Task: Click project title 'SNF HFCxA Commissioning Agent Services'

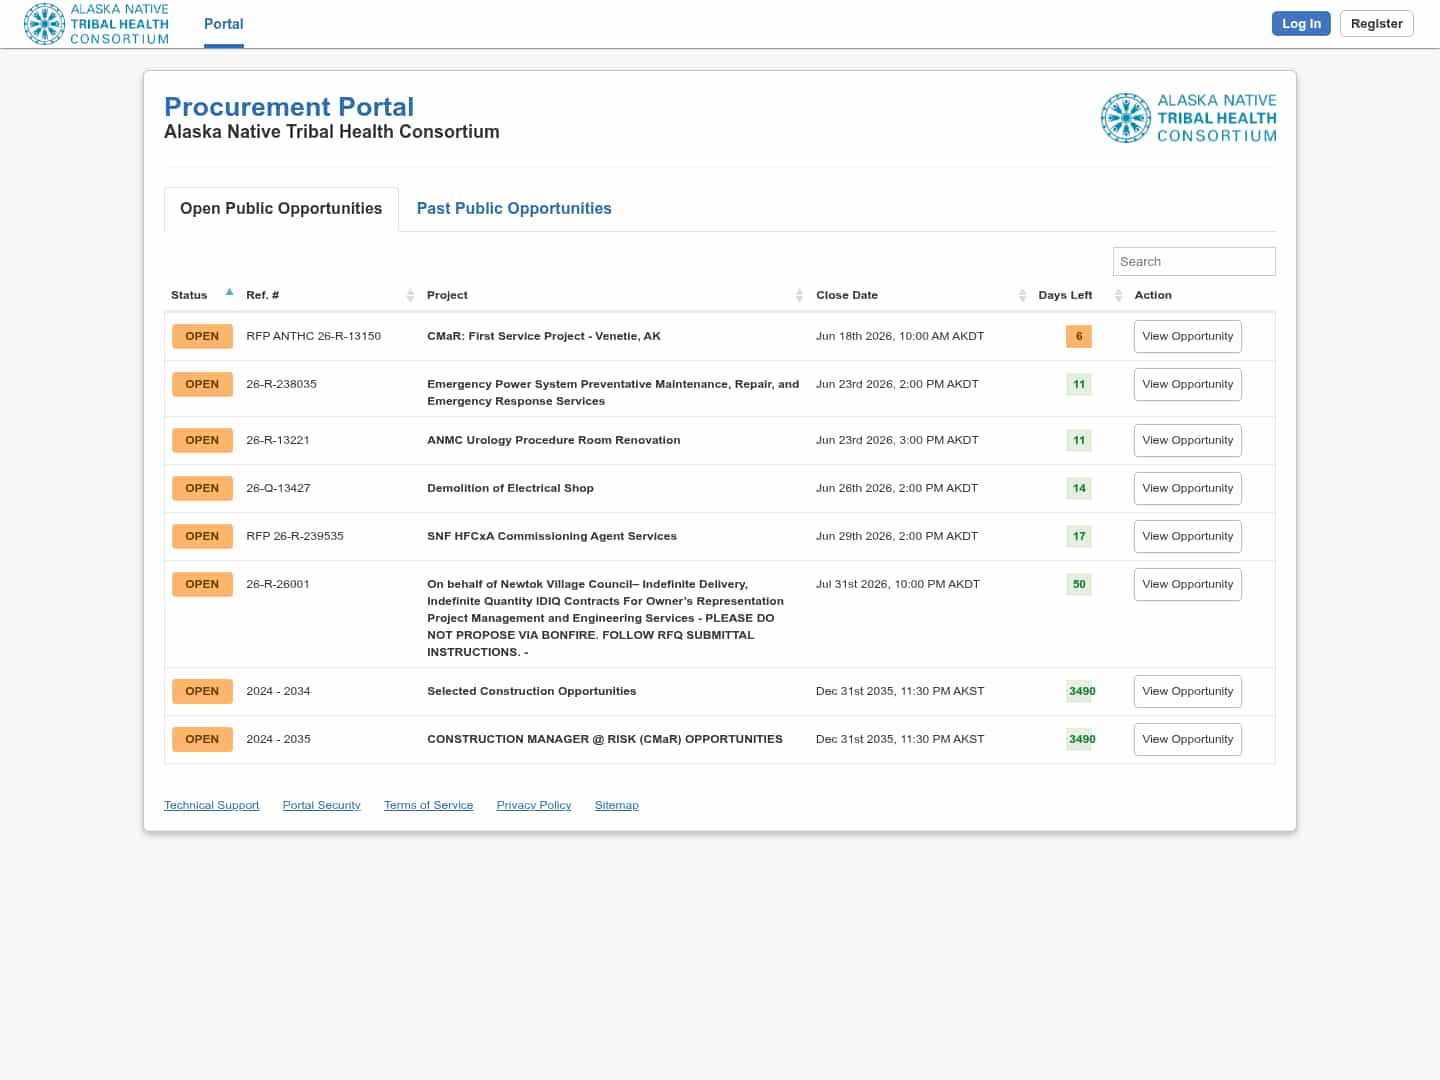Action: click(x=552, y=536)
